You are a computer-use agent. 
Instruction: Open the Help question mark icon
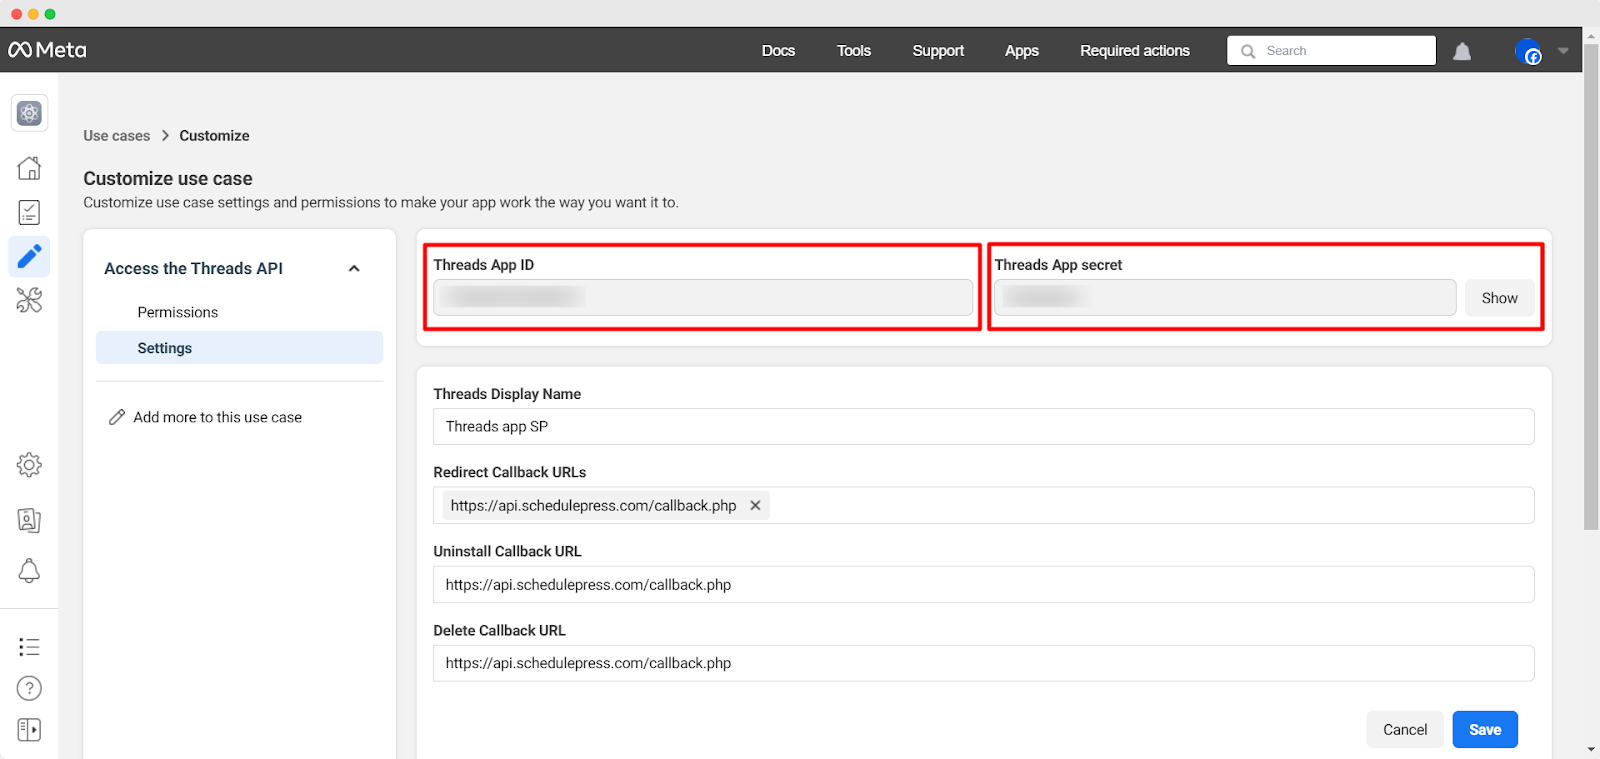(x=29, y=688)
